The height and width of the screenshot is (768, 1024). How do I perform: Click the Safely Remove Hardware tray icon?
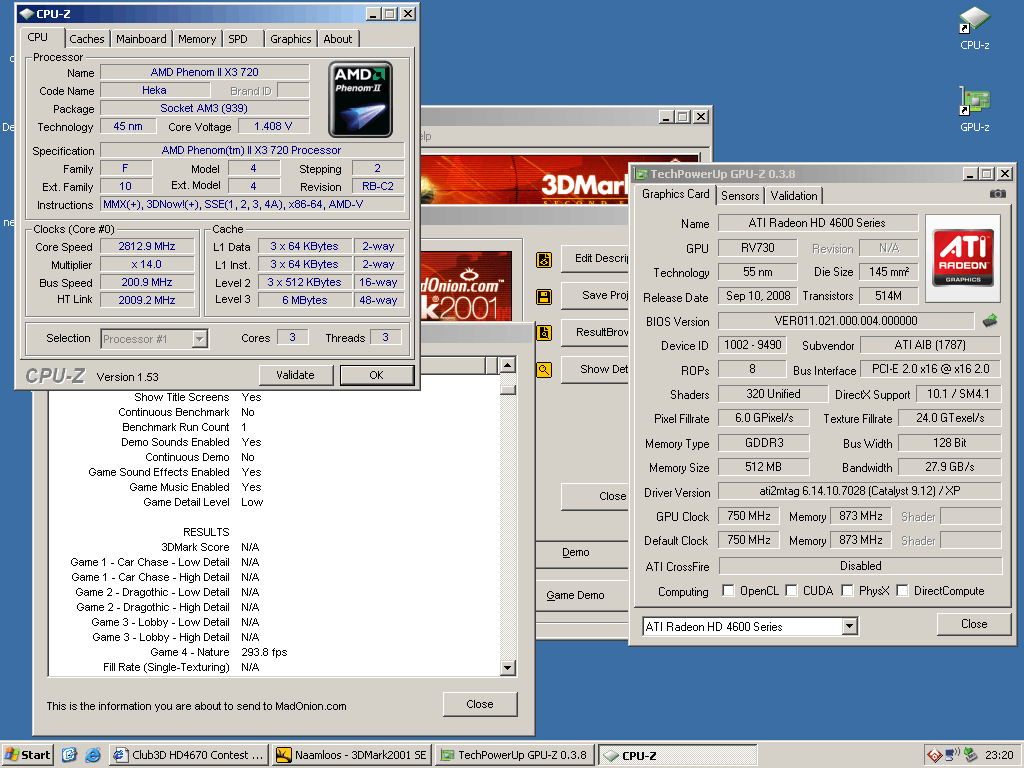[969, 755]
